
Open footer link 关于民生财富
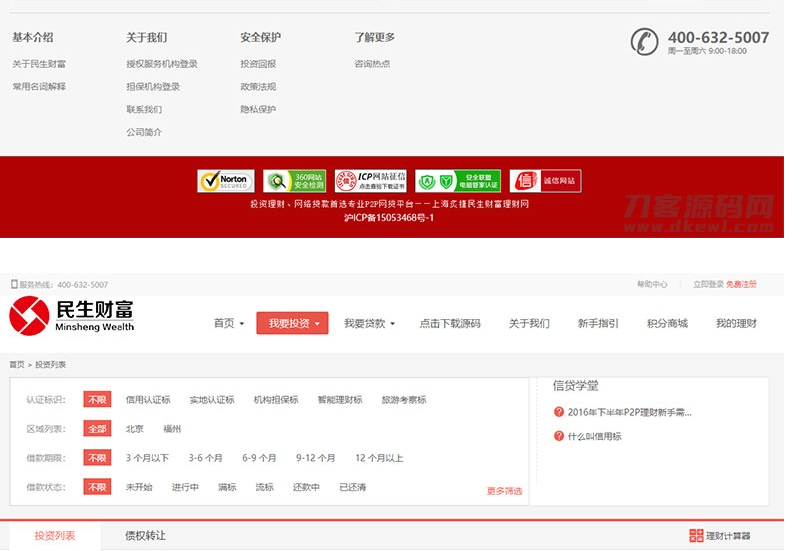39,64
